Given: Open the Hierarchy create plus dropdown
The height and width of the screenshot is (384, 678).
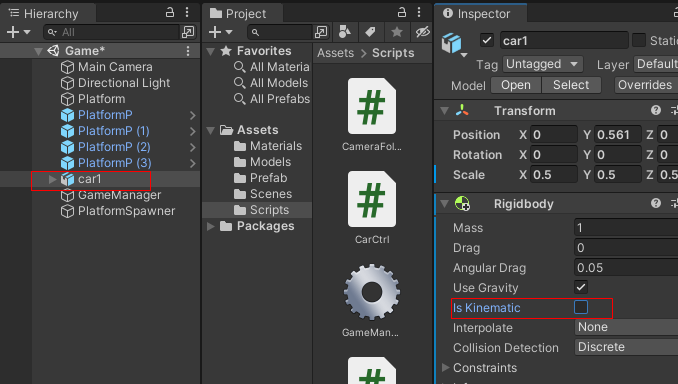Looking at the screenshot, I should pos(18,32).
